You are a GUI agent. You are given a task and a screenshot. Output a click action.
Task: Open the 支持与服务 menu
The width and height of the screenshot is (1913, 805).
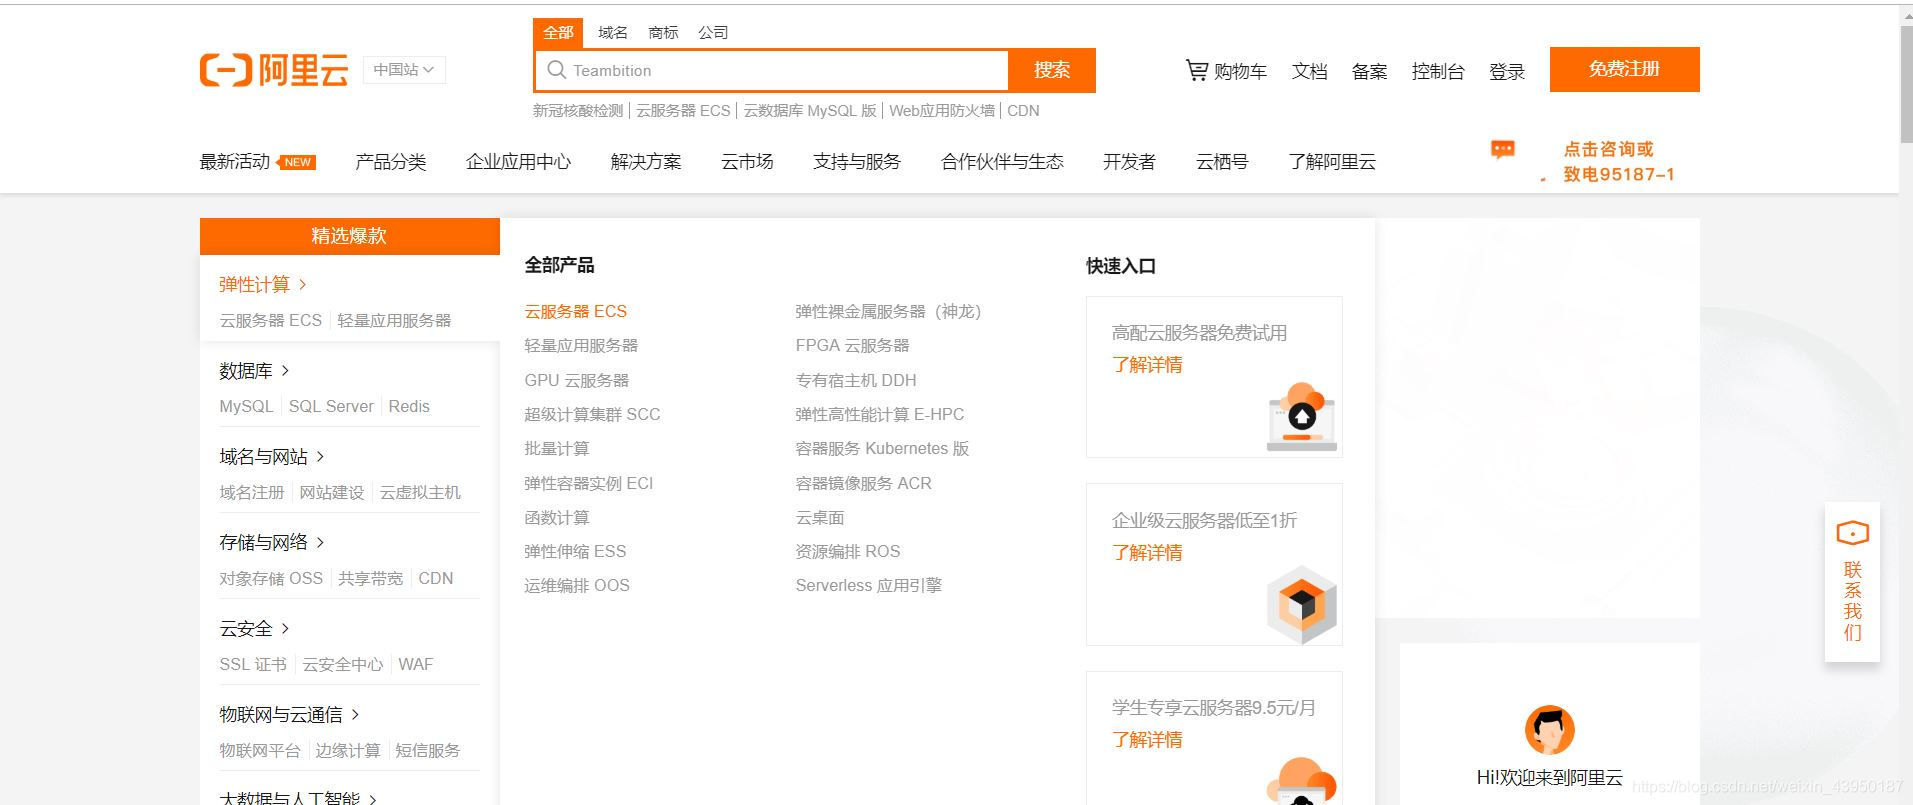857,162
